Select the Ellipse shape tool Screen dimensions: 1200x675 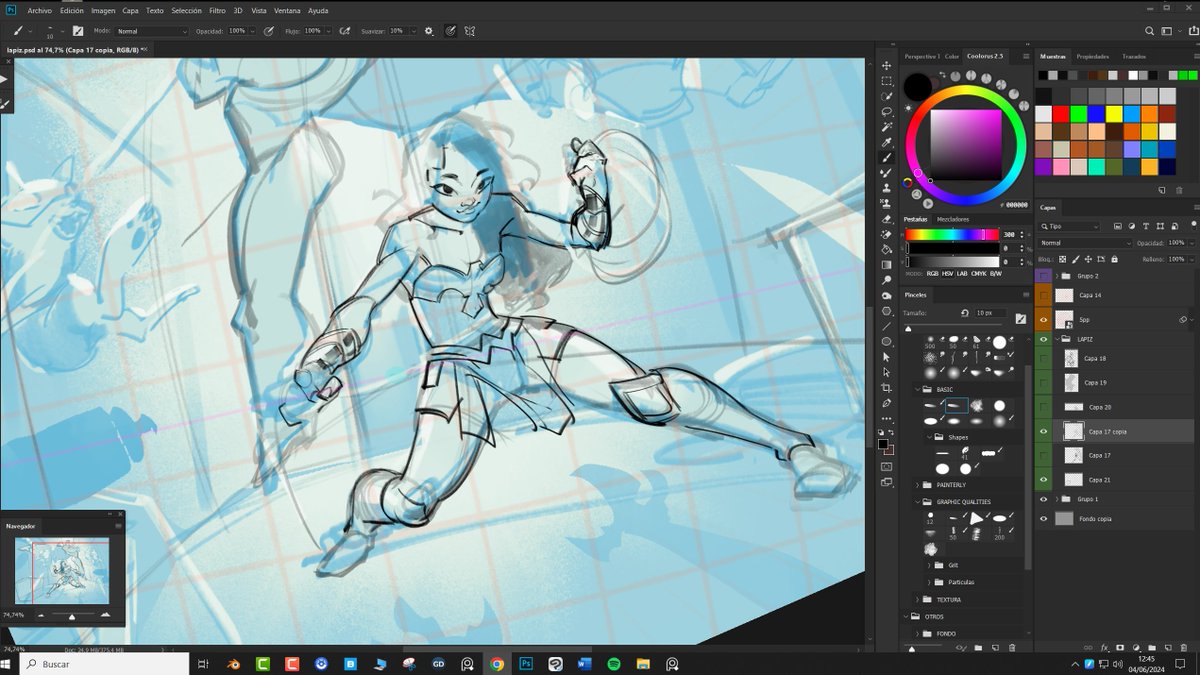pos(886,341)
